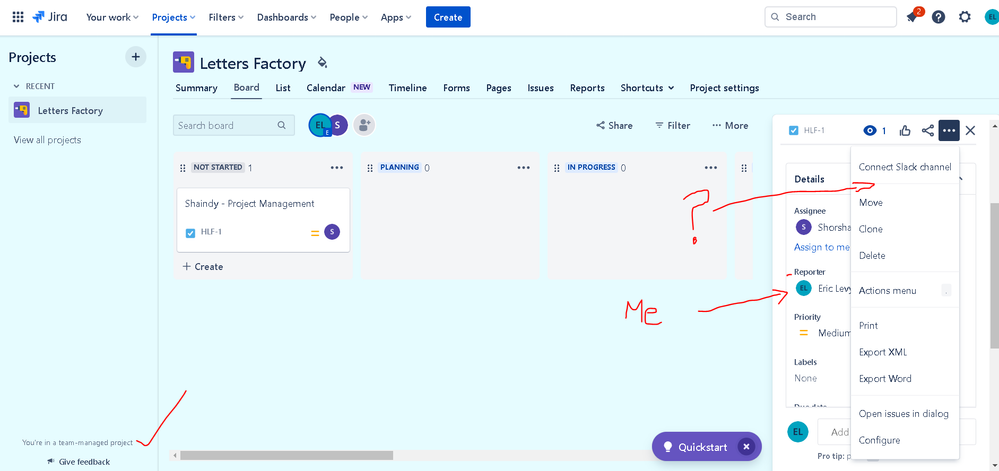Open the help question mark icon
The image size is (999, 471).
tap(938, 17)
